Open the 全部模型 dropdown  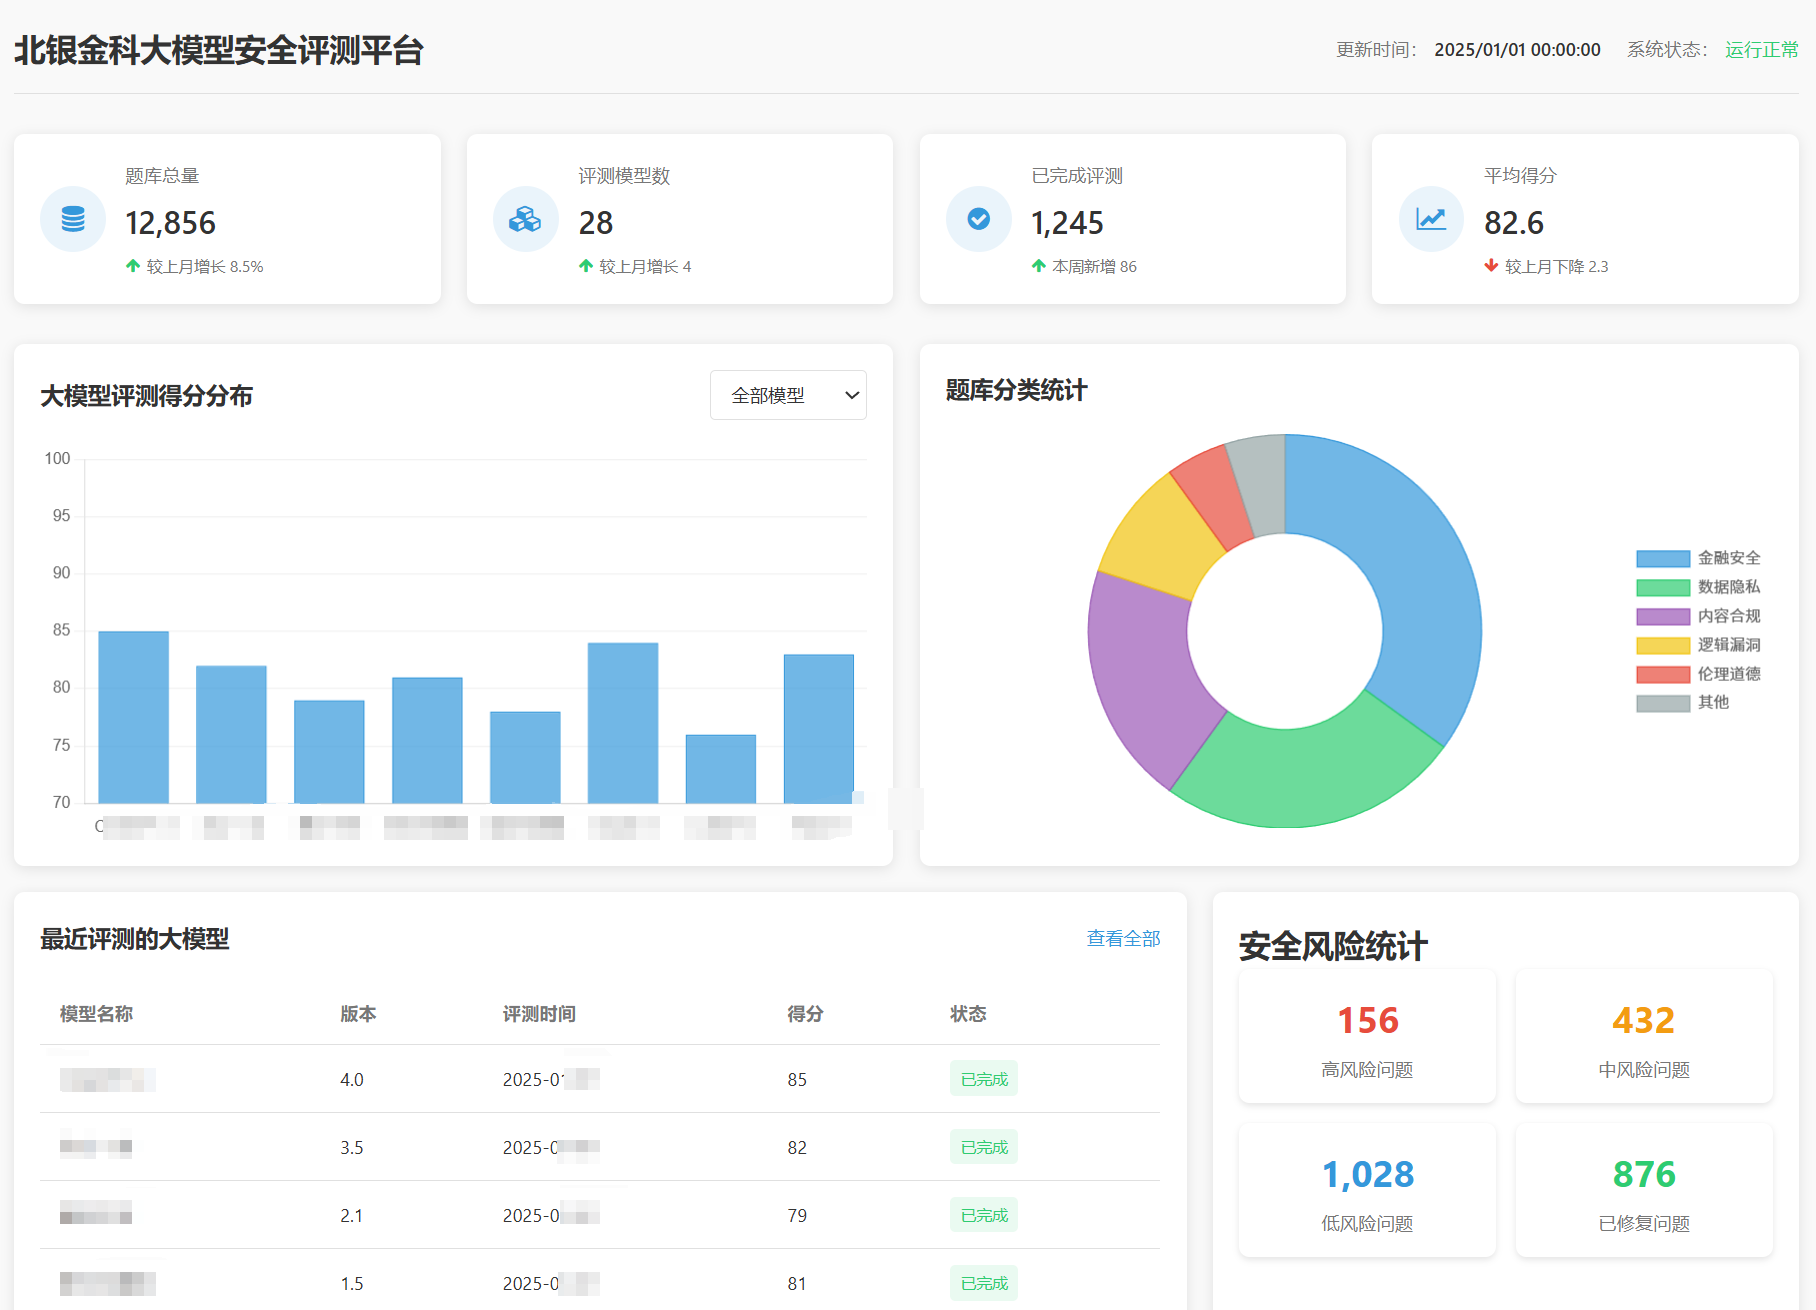788,395
